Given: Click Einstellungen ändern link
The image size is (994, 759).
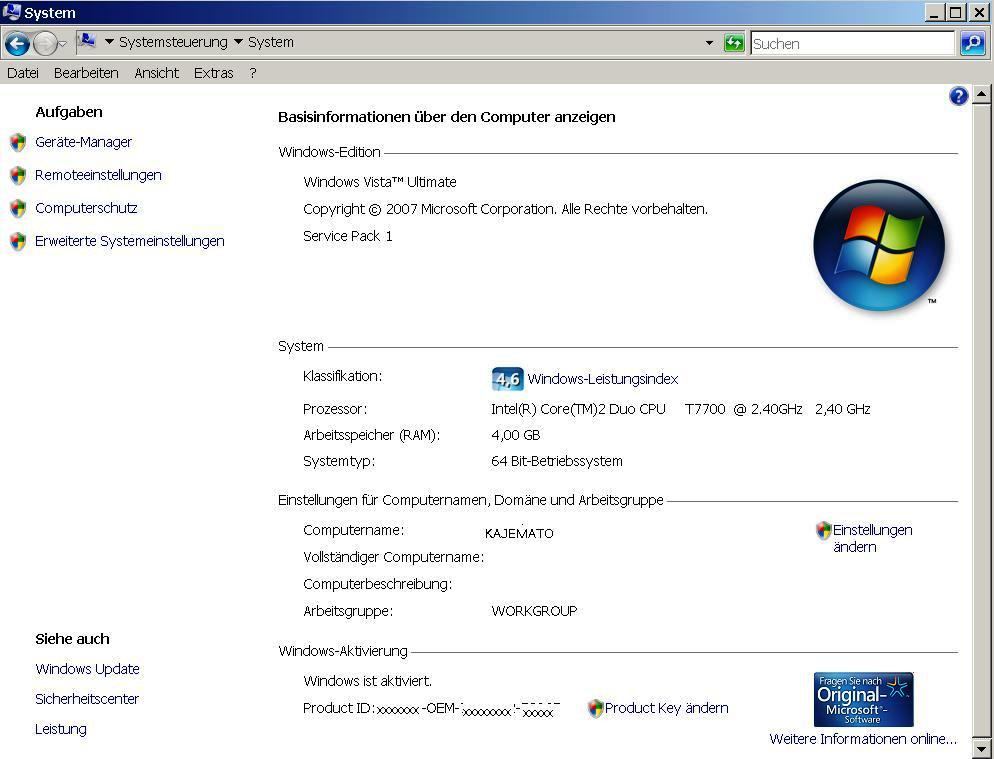Looking at the screenshot, I should coord(872,538).
